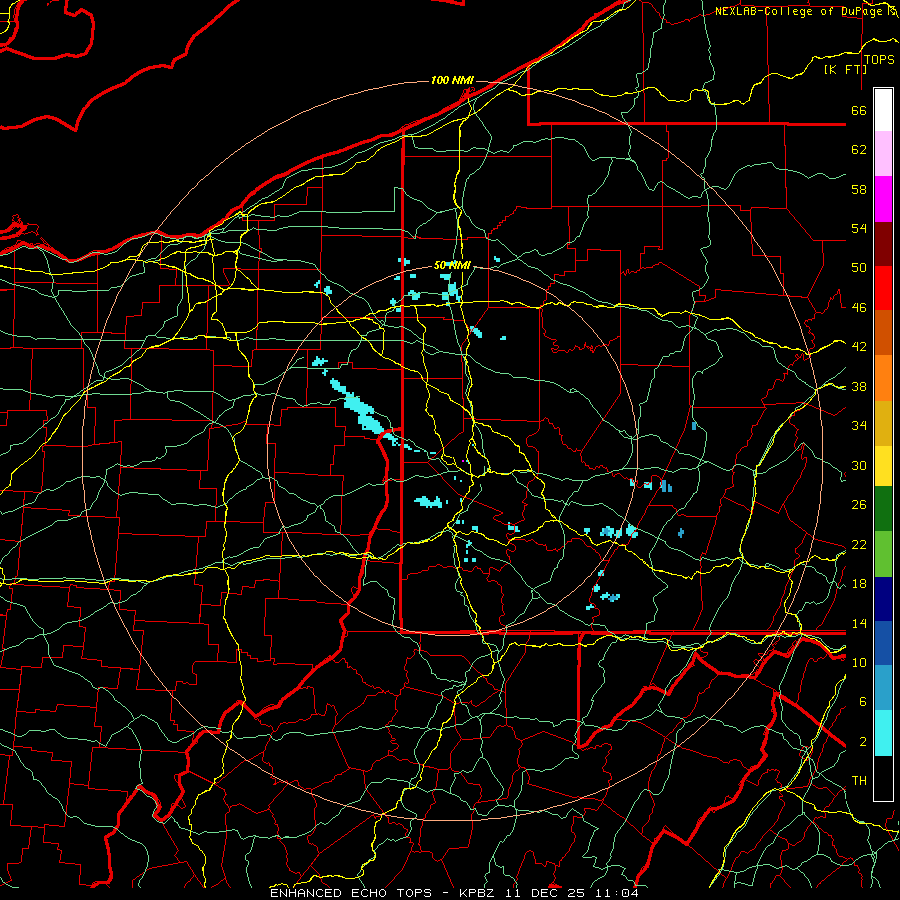Click the legend value "30"
Viewport: 900px width, 900px height.
[x=859, y=465]
